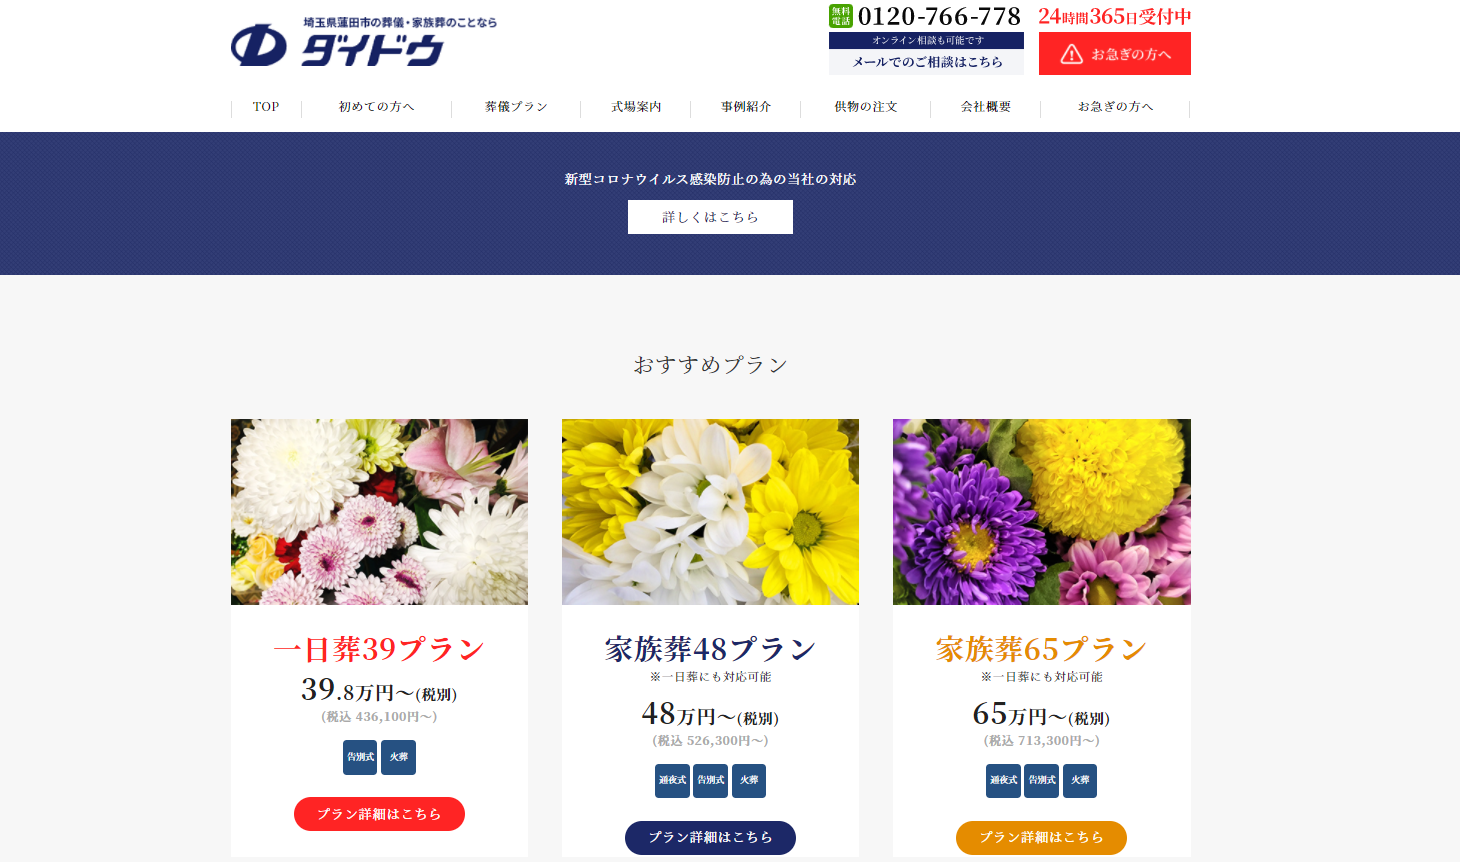This screenshot has height=862, width=1460.
Task: Click the purple flower photo of the 家族葬65 plan
Action: pyautogui.click(x=1041, y=511)
